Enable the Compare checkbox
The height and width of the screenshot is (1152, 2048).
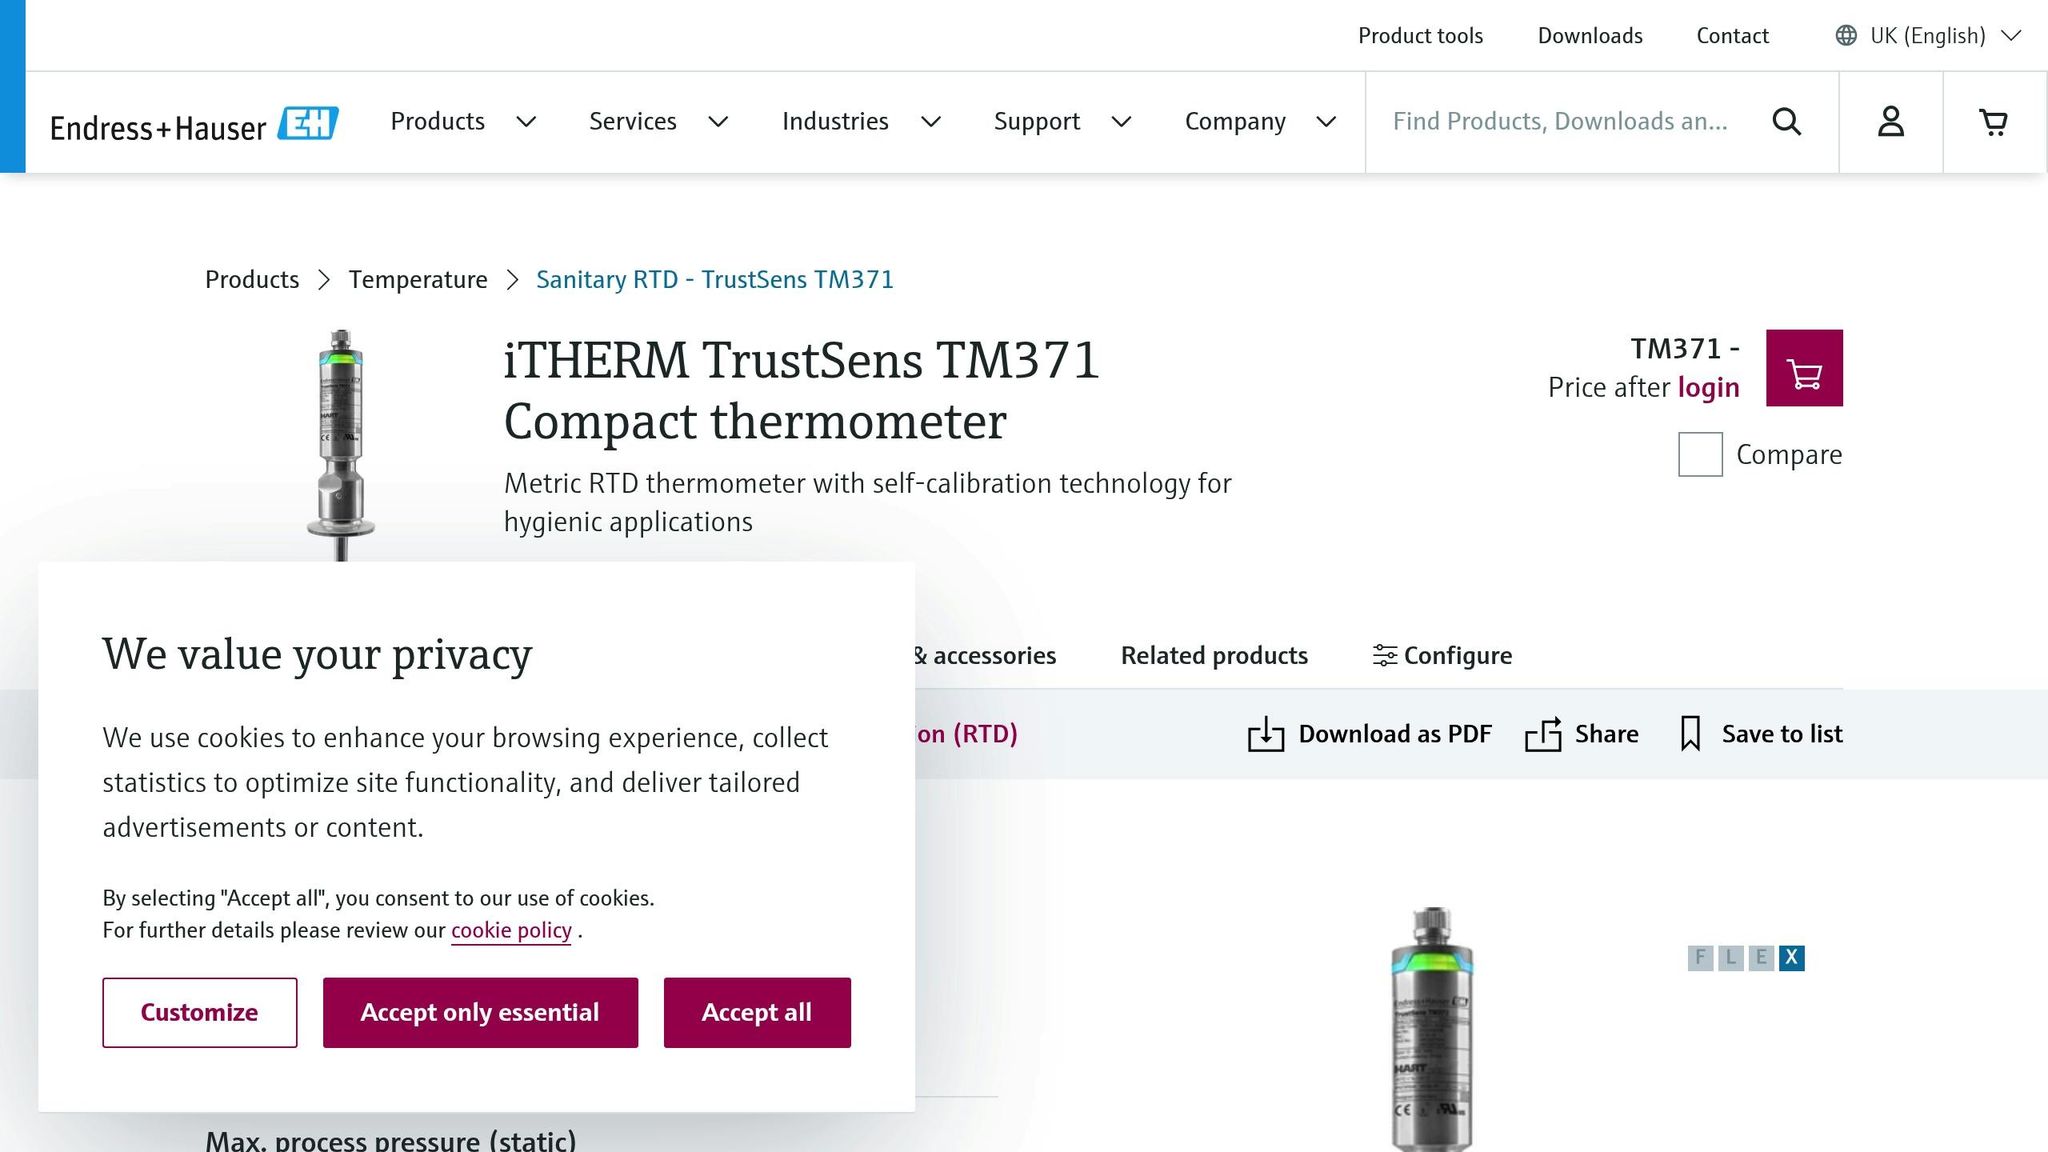[x=1699, y=454]
